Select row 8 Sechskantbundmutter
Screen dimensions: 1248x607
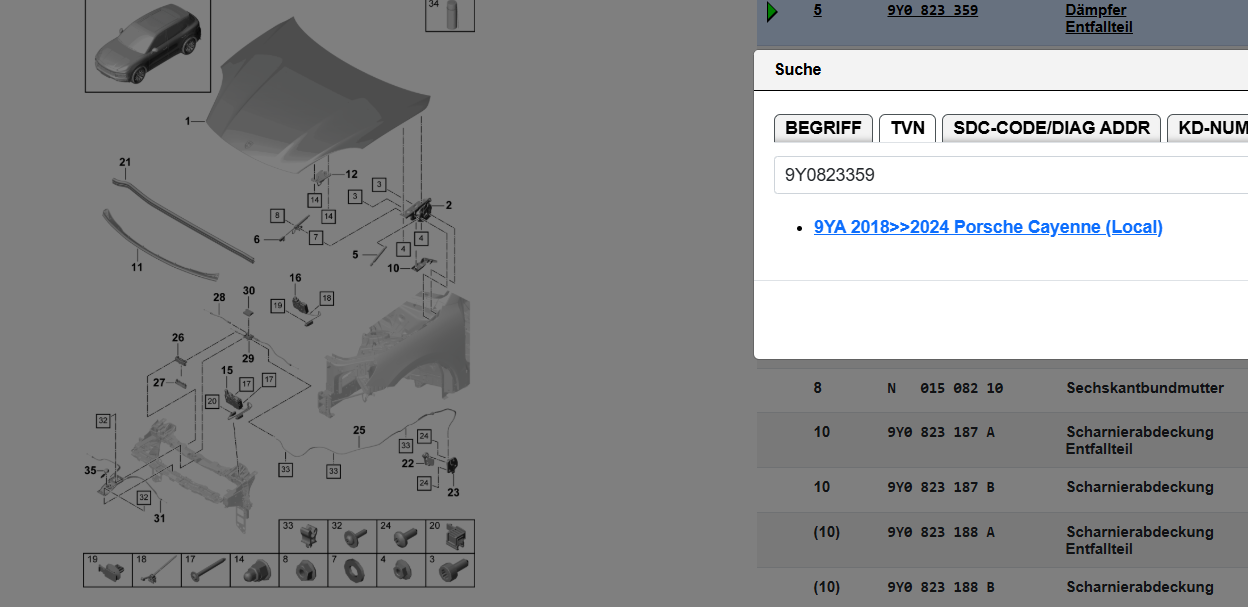click(x=1002, y=388)
